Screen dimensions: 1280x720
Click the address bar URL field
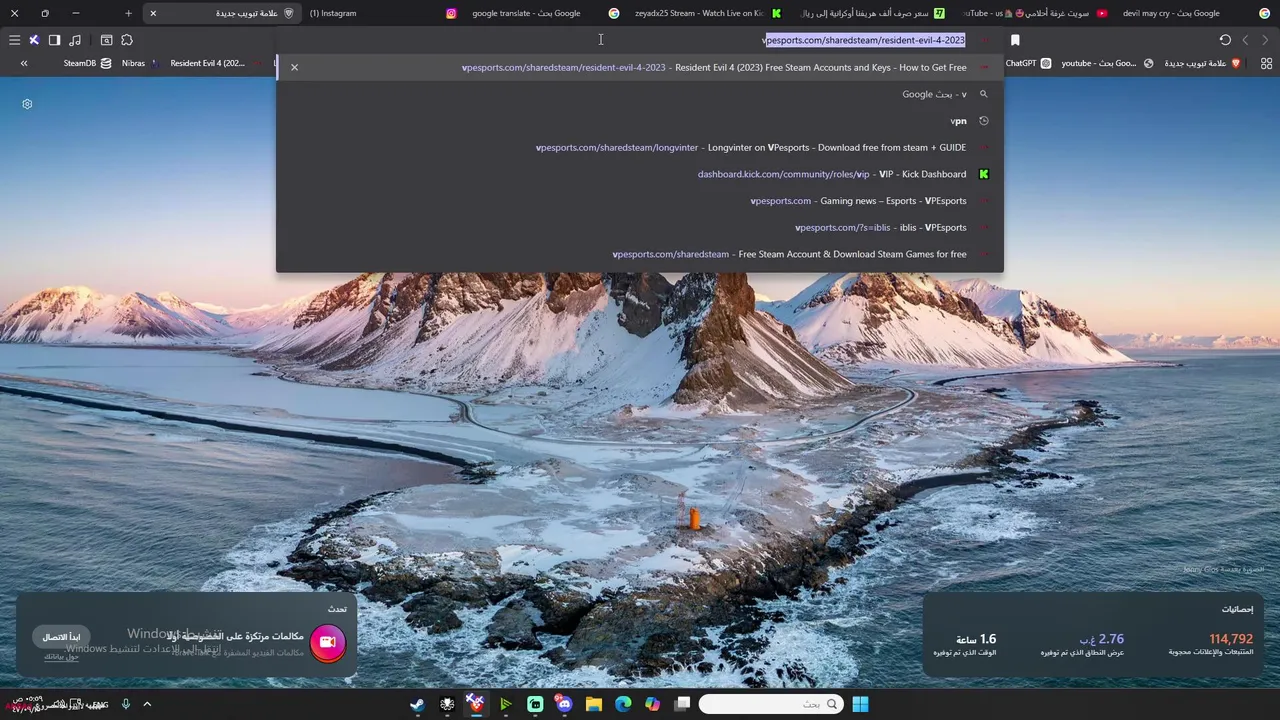[x=640, y=40]
